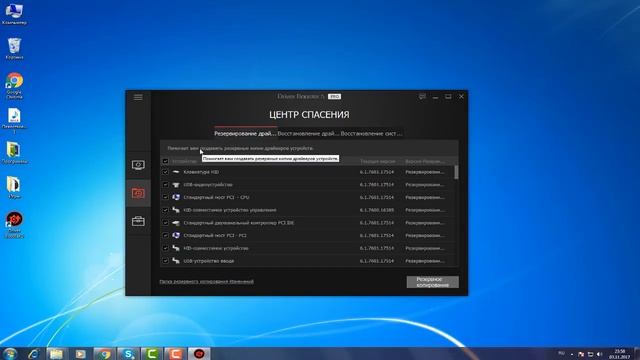Click the Клавиатура HID device icon

pos(176,172)
